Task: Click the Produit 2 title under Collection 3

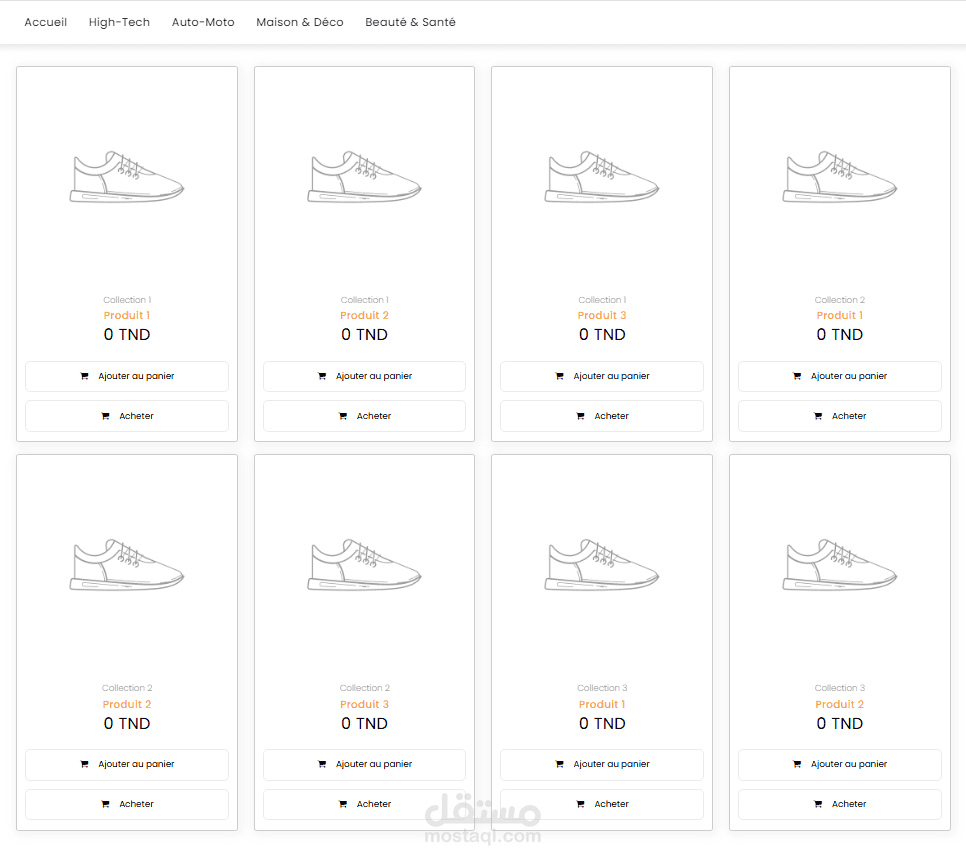Action: point(840,704)
